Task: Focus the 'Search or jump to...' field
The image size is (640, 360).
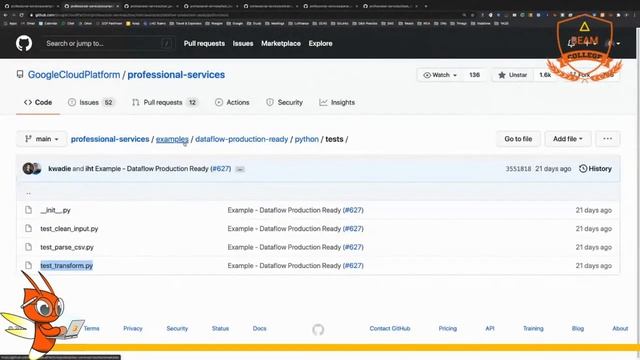Action: pyautogui.click(x=108, y=43)
